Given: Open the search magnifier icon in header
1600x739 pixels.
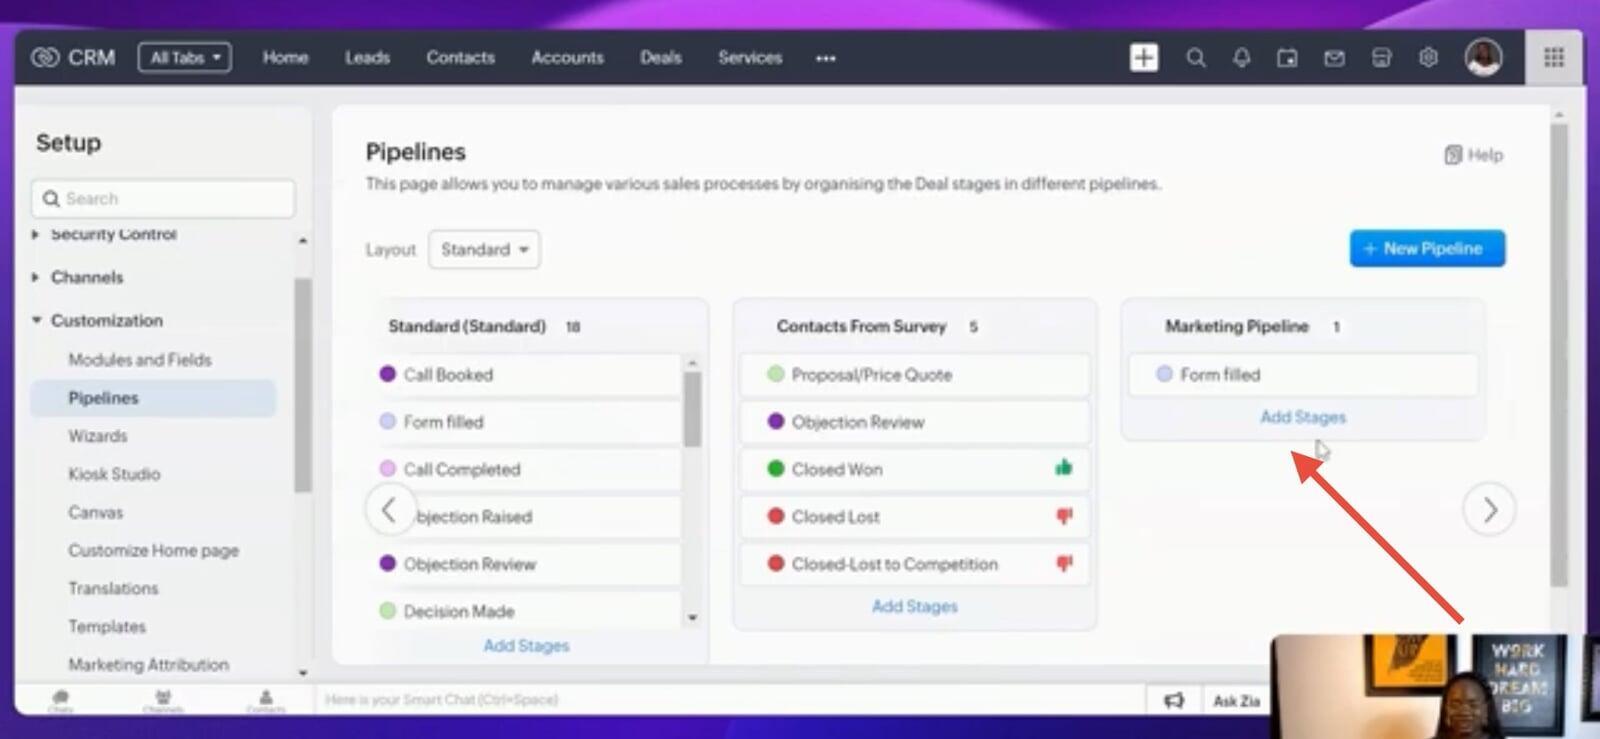Looking at the screenshot, I should (x=1195, y=58).
